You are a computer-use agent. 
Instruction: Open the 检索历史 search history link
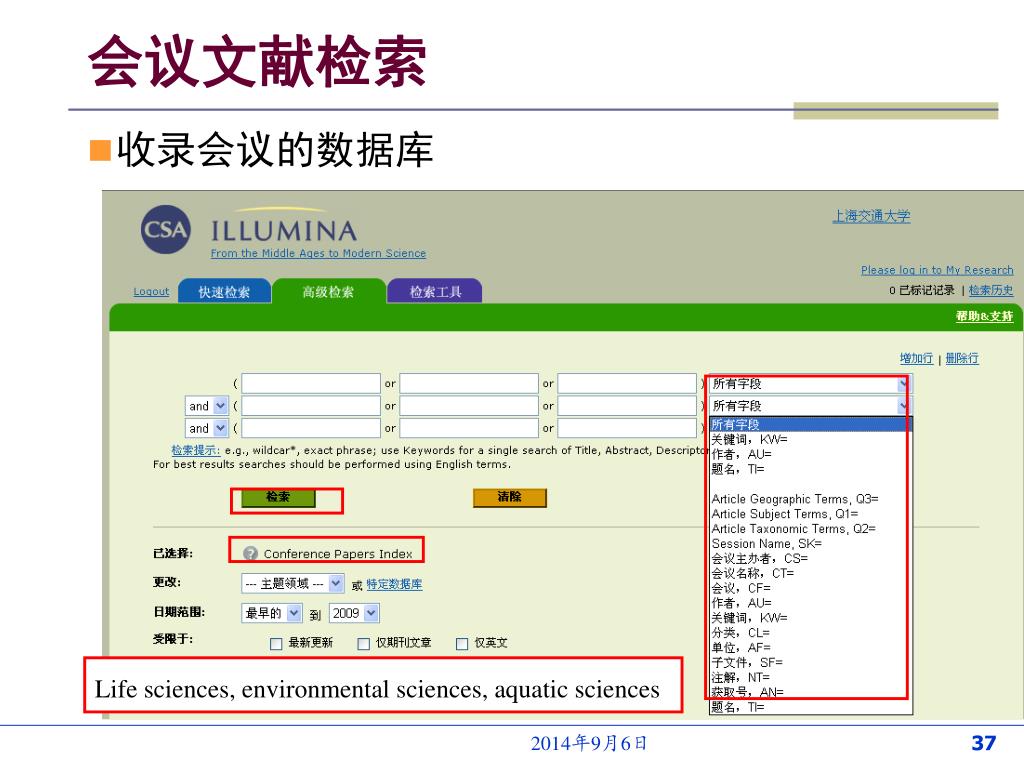tap(990, 291)
